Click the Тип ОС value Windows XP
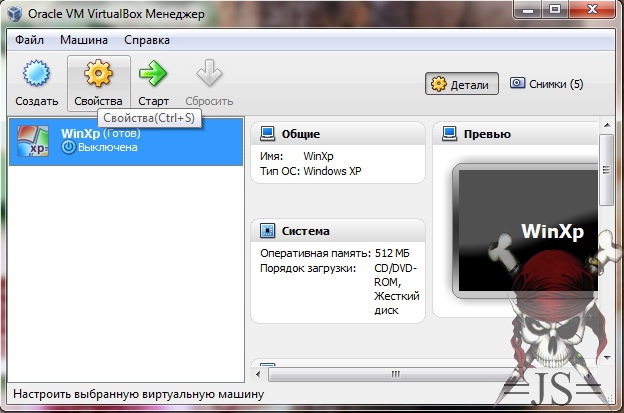This screenshot has height=413, width=624. pyautogui.click(x=332, y=171)
